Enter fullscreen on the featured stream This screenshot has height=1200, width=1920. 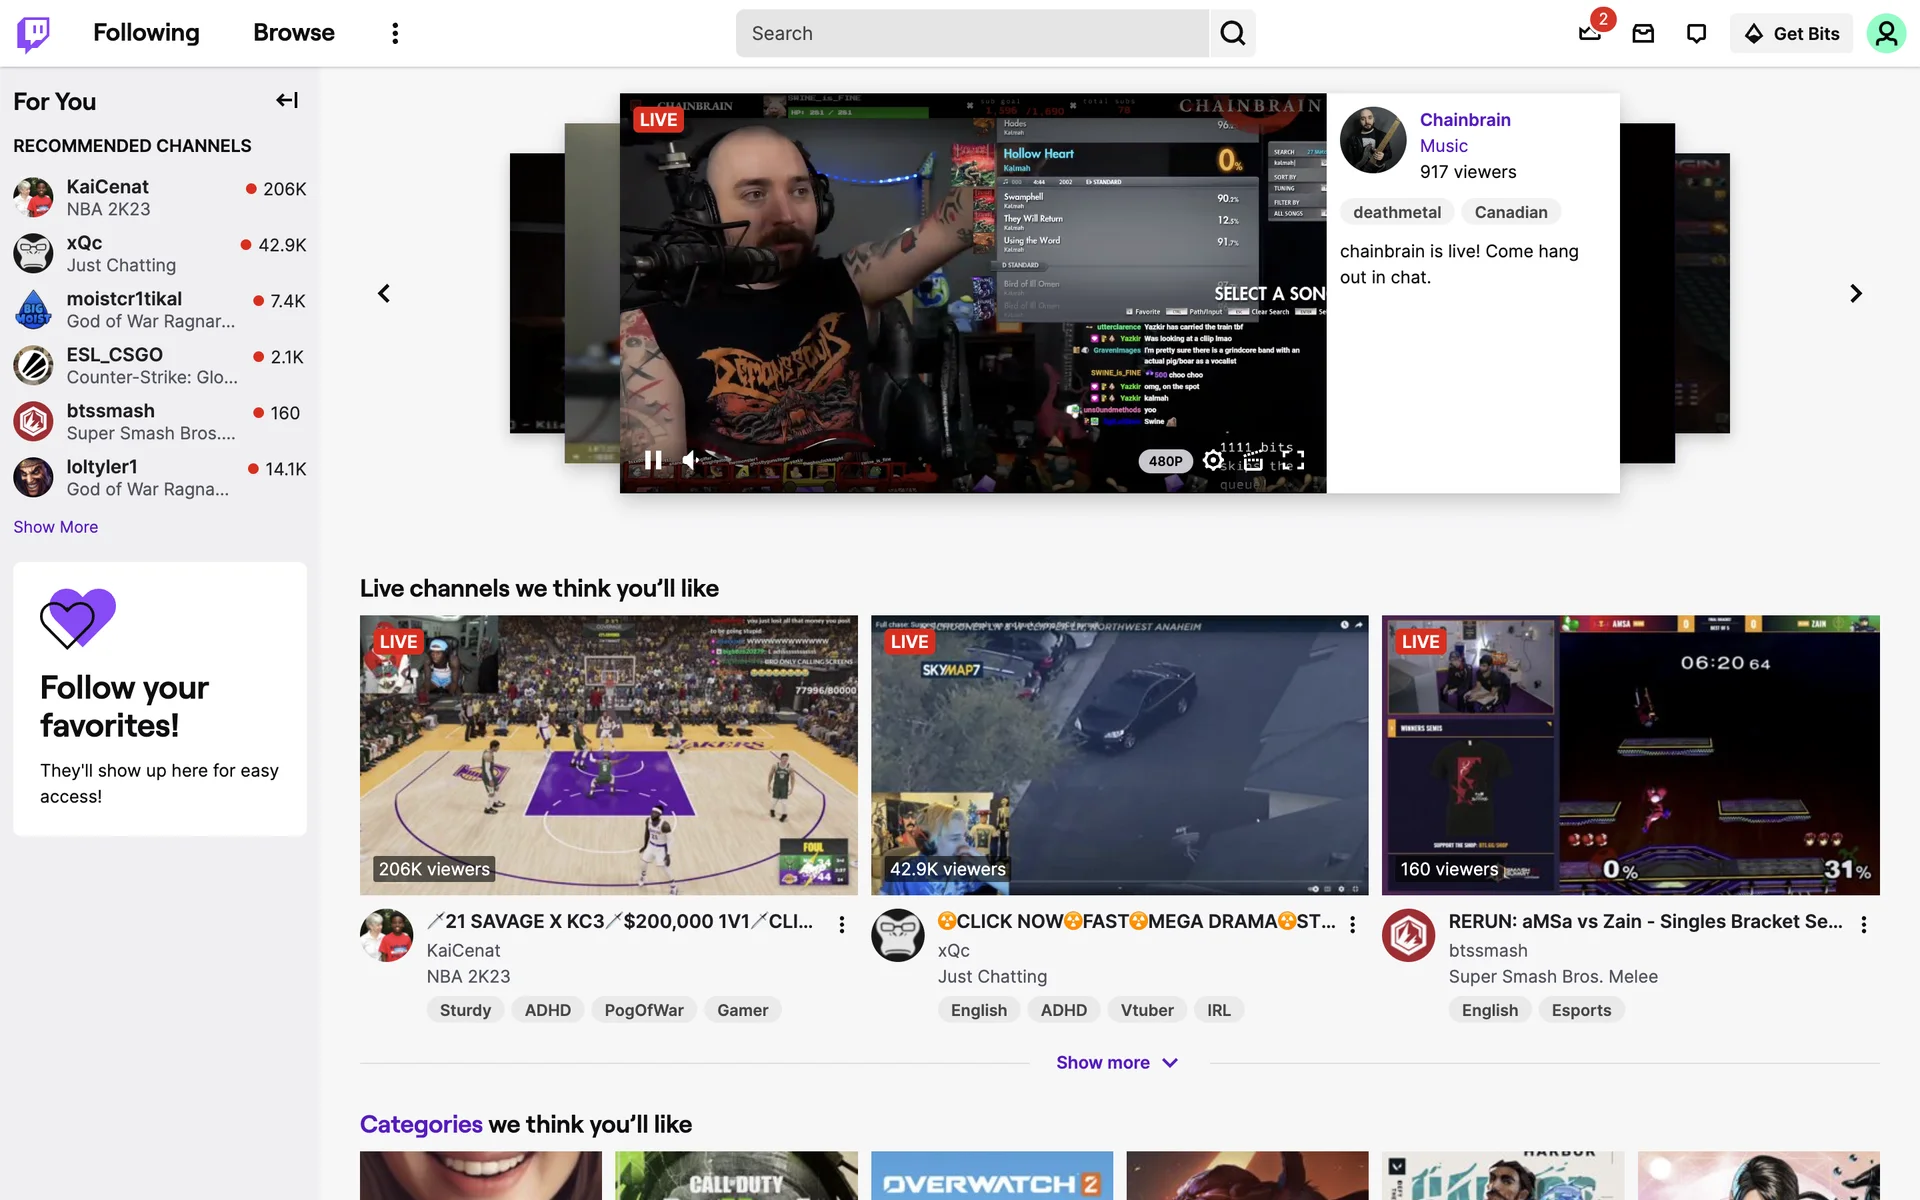pyautogui.click(x=1293, y=460)
